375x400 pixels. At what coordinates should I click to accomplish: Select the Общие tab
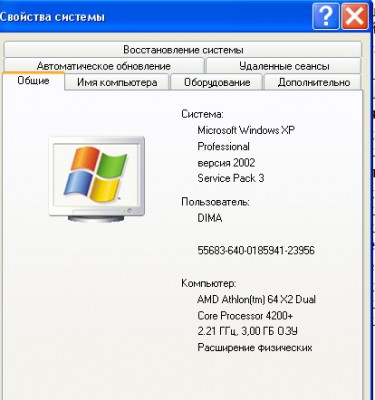(x=33, y=81)
